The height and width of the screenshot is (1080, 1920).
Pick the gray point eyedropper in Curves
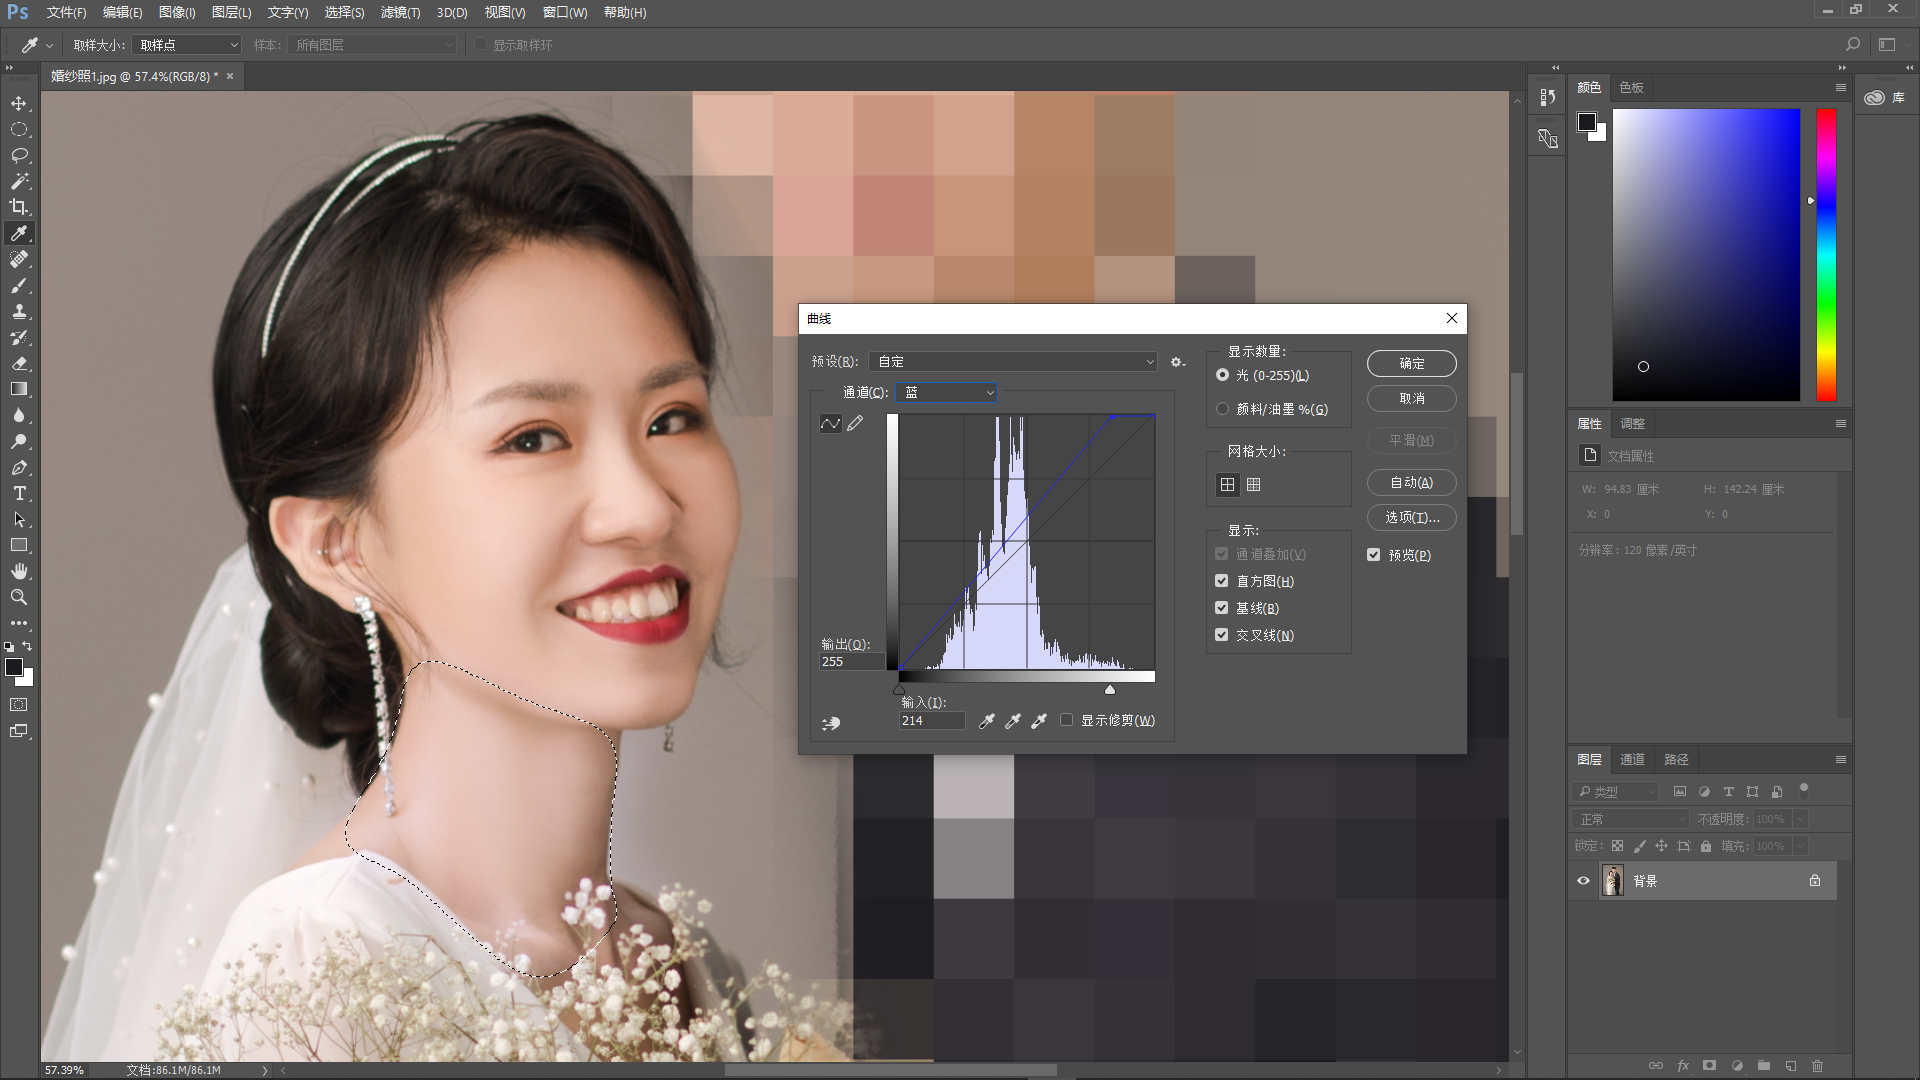(1013, 721)
